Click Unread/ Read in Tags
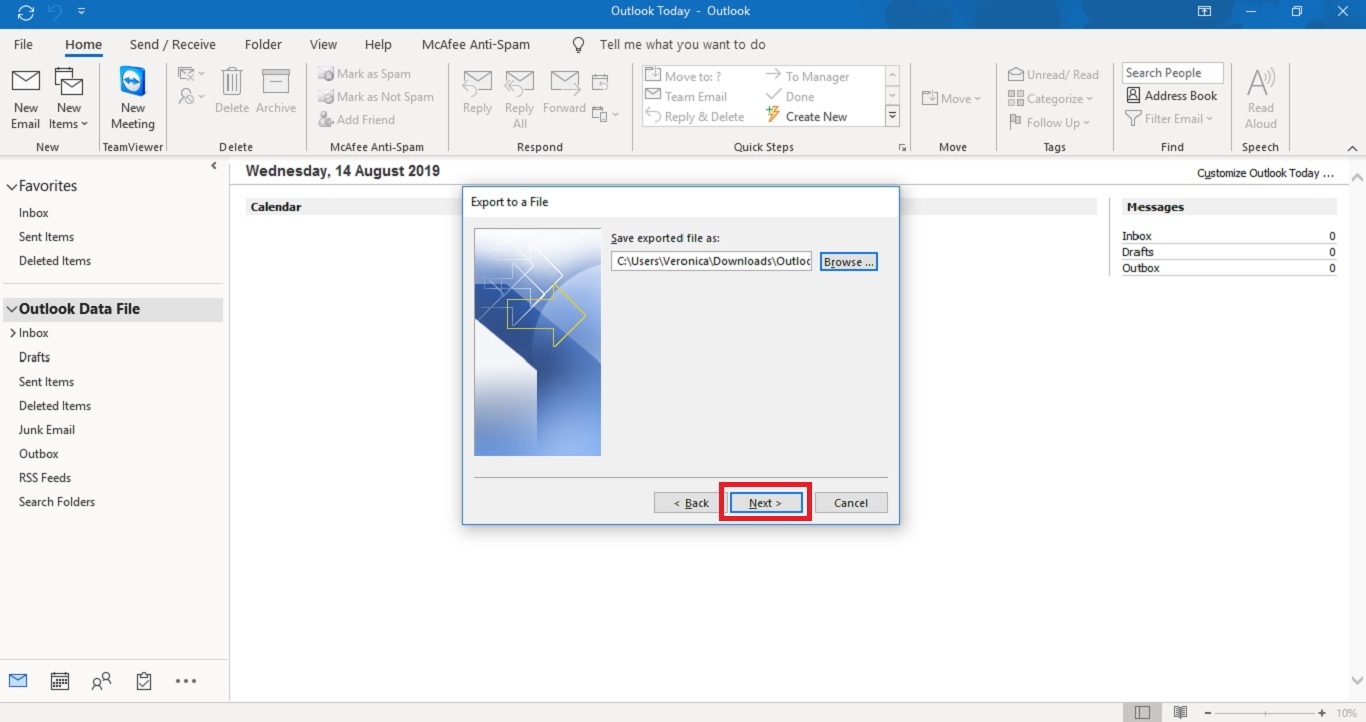 [1053, 75]
